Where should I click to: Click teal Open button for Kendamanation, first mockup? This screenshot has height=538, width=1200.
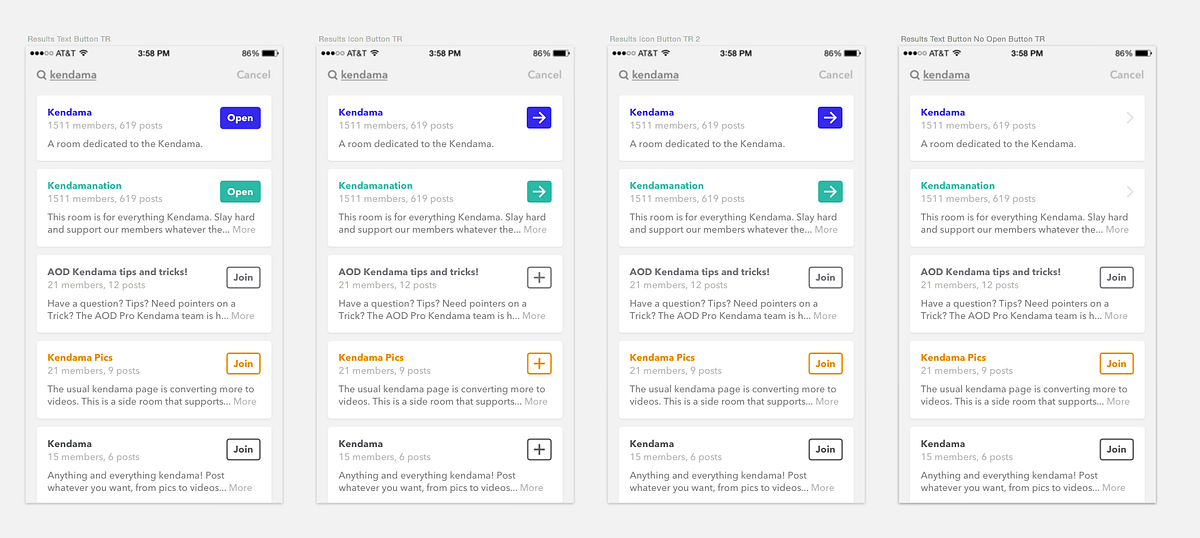point(240,191)
